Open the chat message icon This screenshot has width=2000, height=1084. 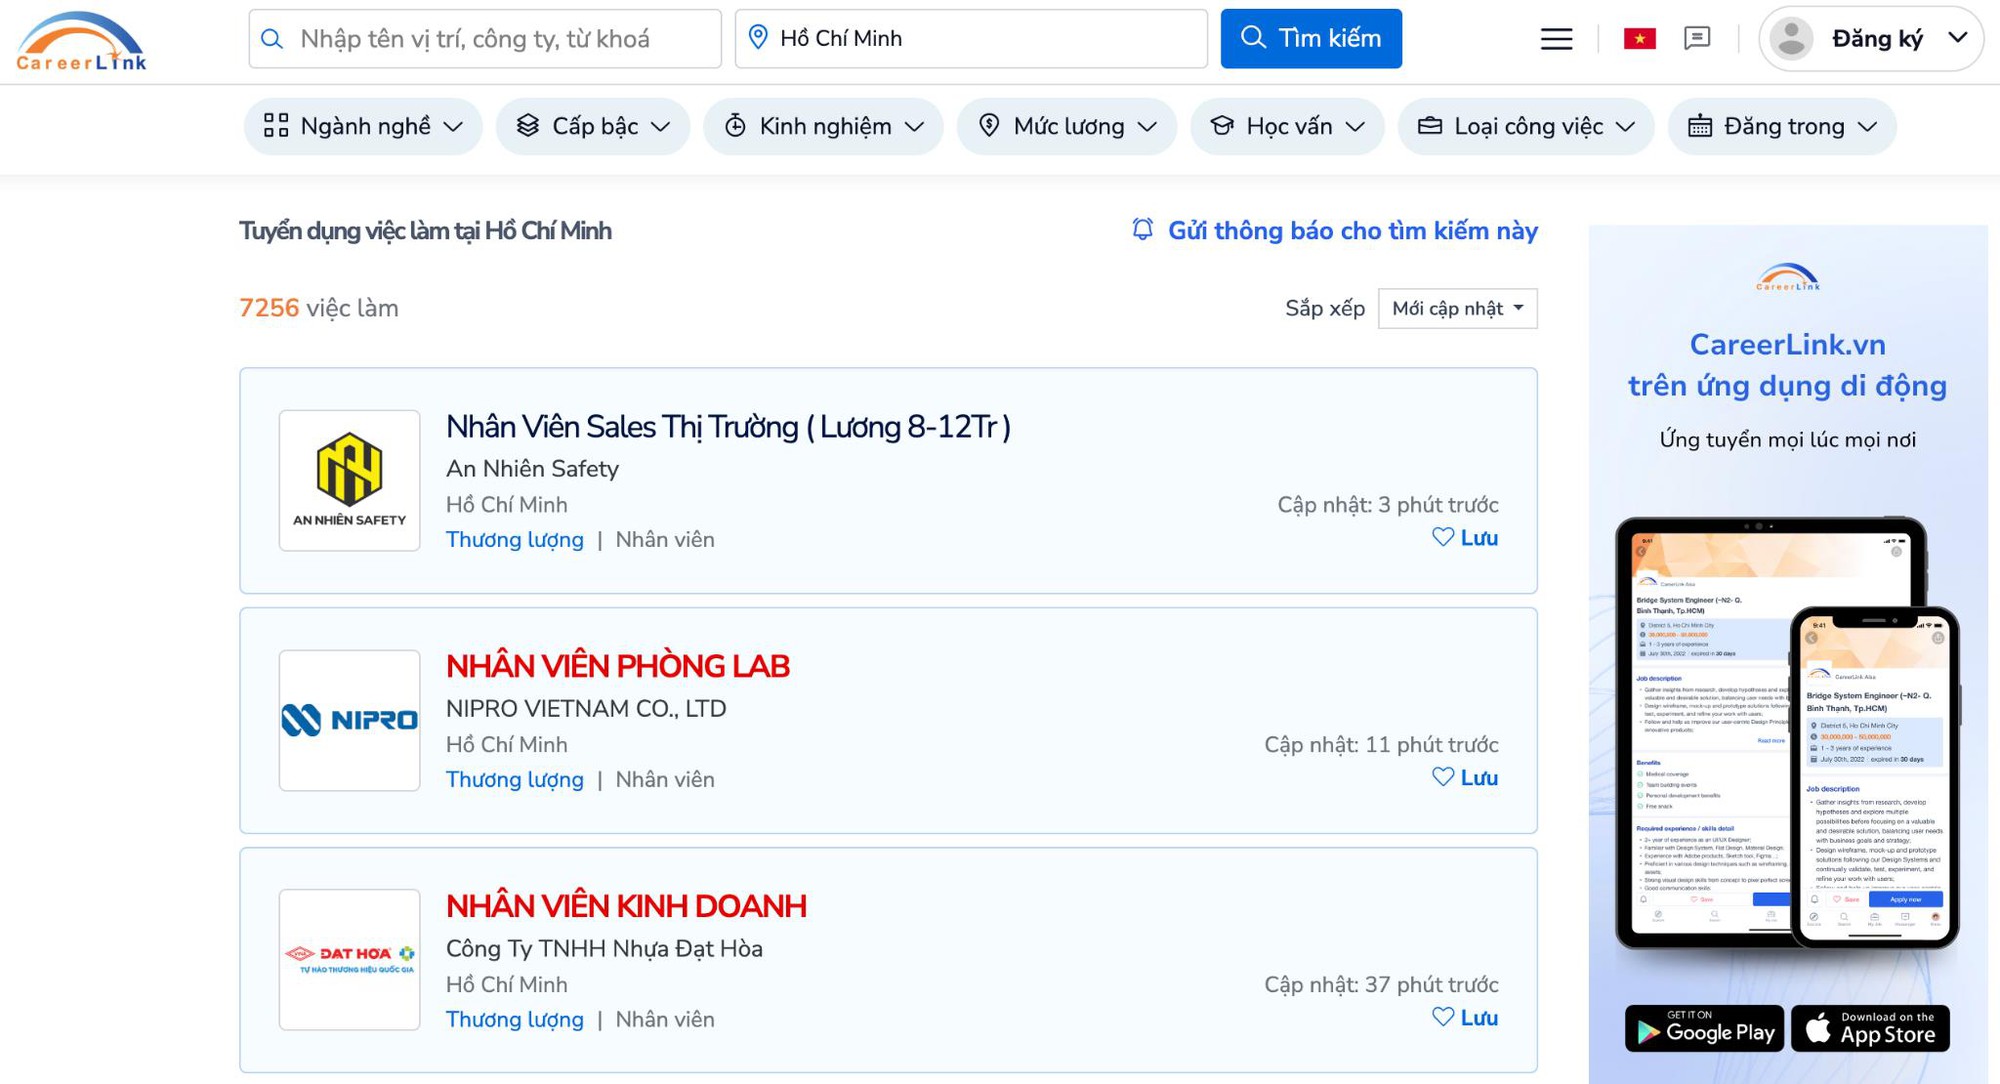1698,38
